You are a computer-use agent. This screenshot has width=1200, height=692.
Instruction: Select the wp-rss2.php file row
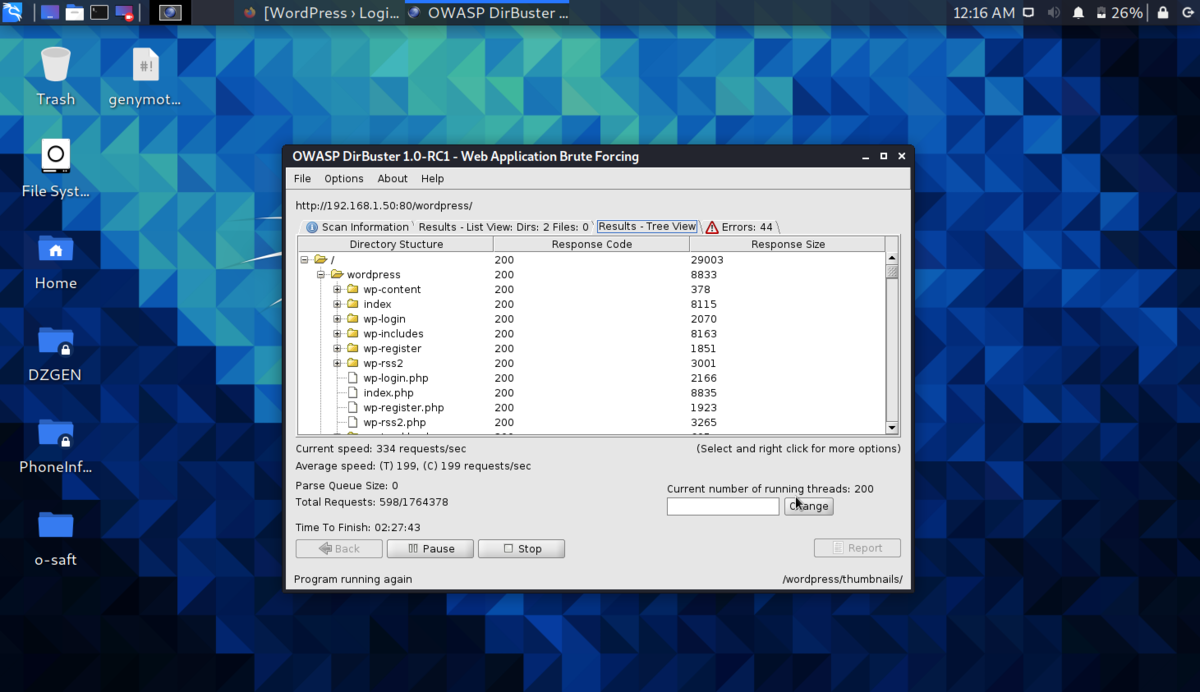[592, 423]
